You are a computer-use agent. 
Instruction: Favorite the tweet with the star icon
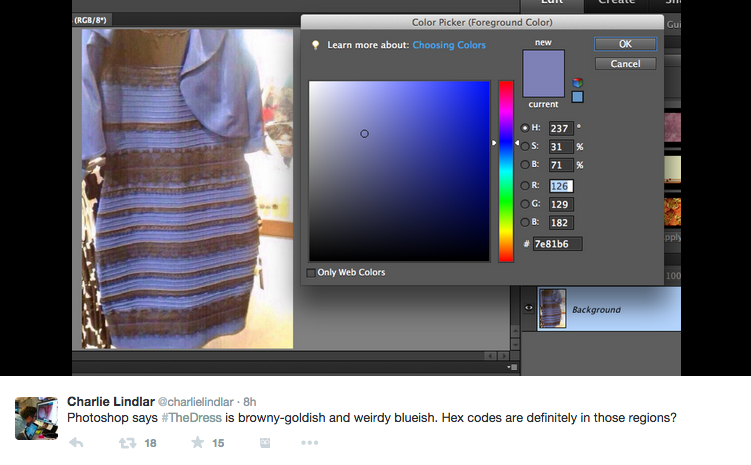point(197,442)
